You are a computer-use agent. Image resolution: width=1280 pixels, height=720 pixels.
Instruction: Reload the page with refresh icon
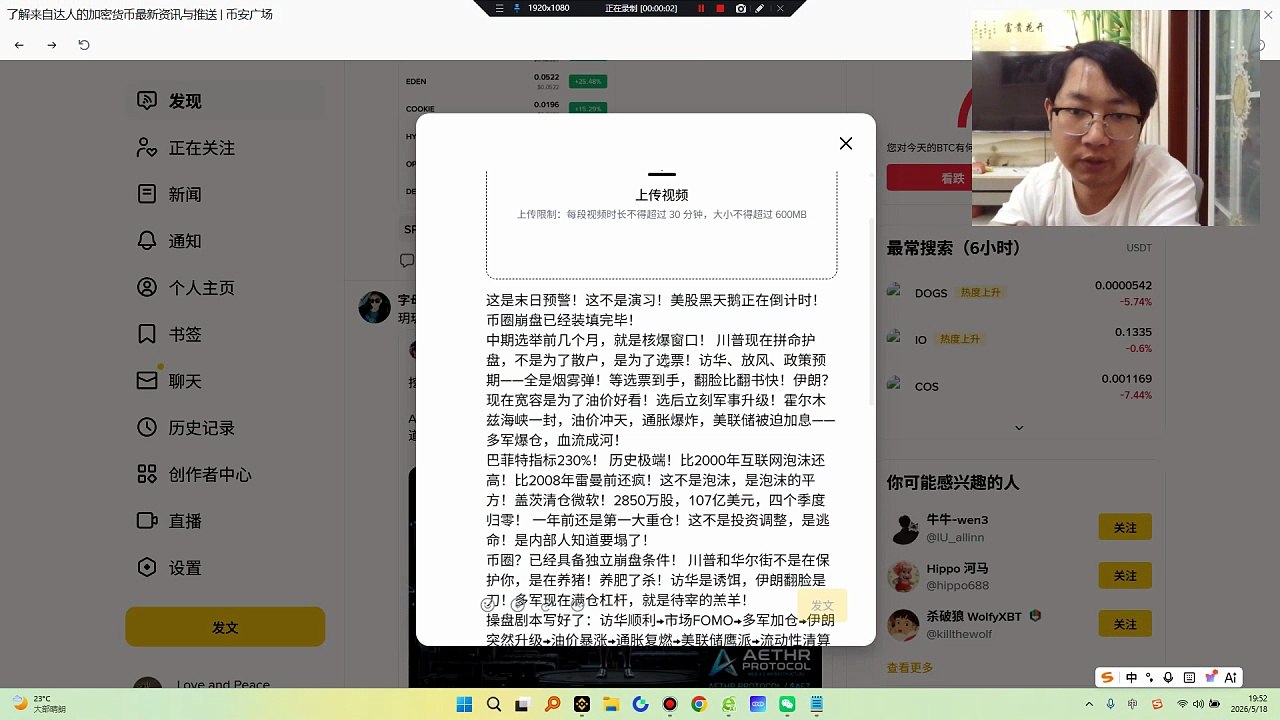[x=84, y=45]
